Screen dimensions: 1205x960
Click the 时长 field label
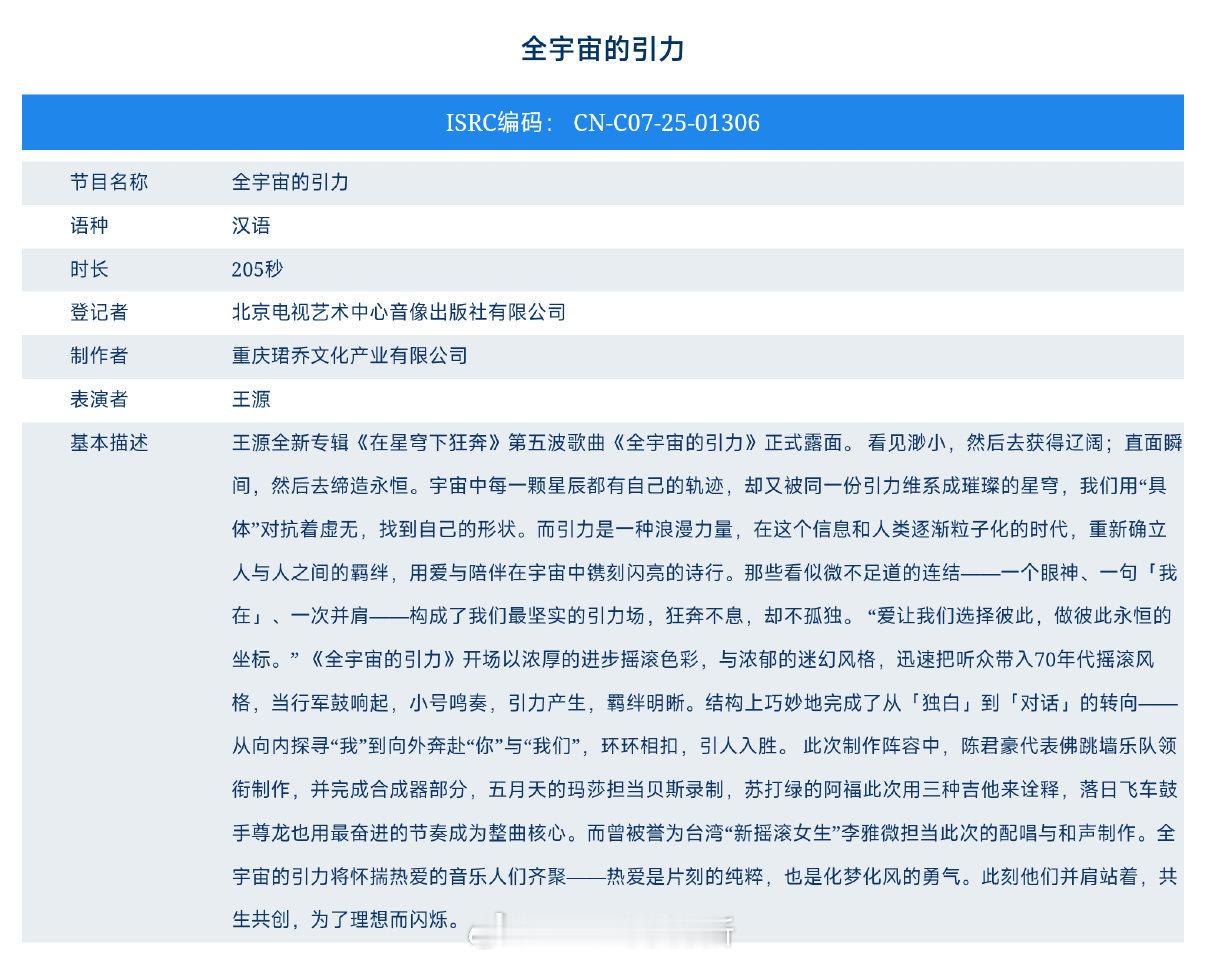pyautogui.click(x=89, y=269)
